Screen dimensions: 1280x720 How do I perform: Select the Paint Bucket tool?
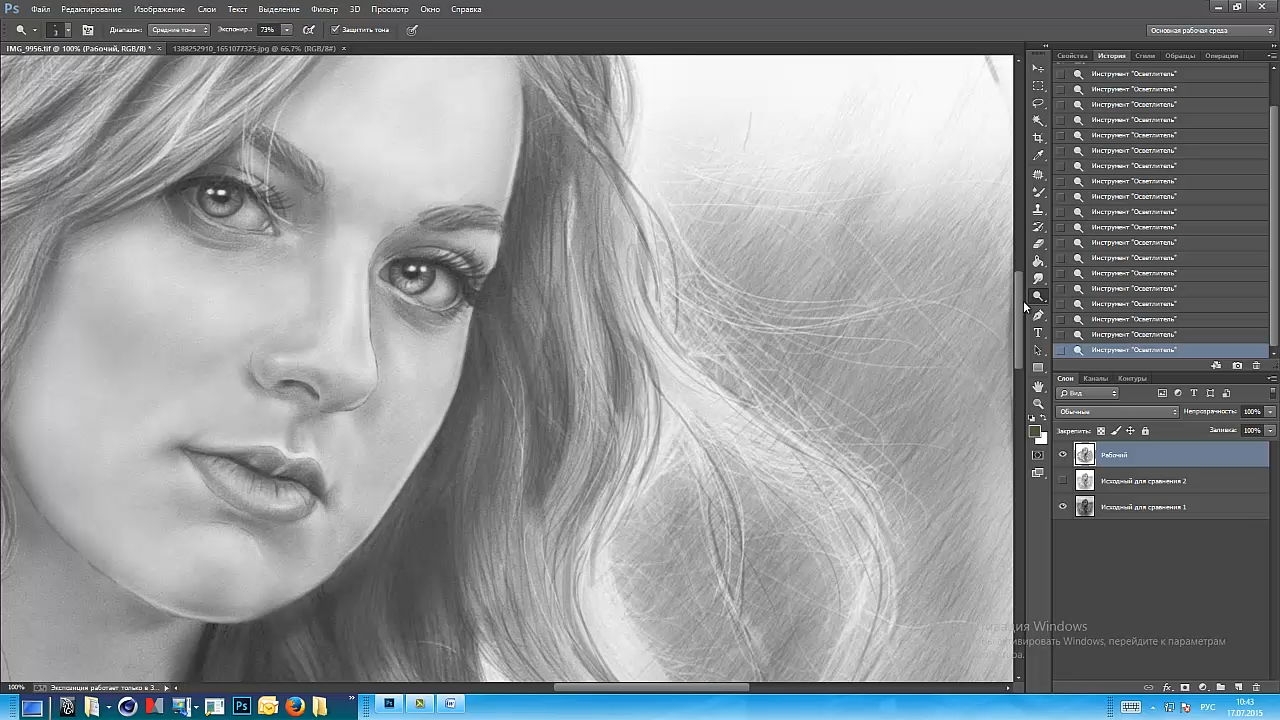pyautogui.click(x=1038, y=262)
